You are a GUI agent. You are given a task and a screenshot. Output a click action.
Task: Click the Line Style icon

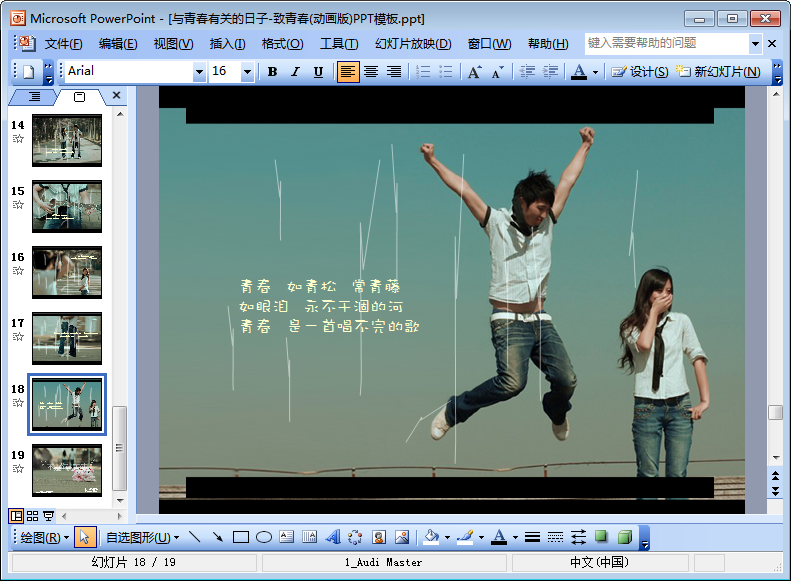(533, 537)
